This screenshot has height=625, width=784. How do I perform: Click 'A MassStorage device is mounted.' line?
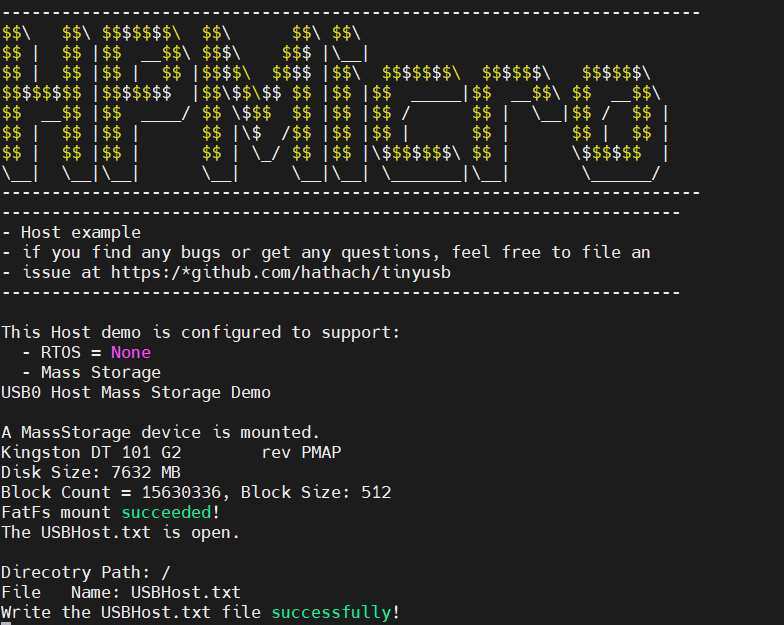pyautogui.click(x=160, y=432)
